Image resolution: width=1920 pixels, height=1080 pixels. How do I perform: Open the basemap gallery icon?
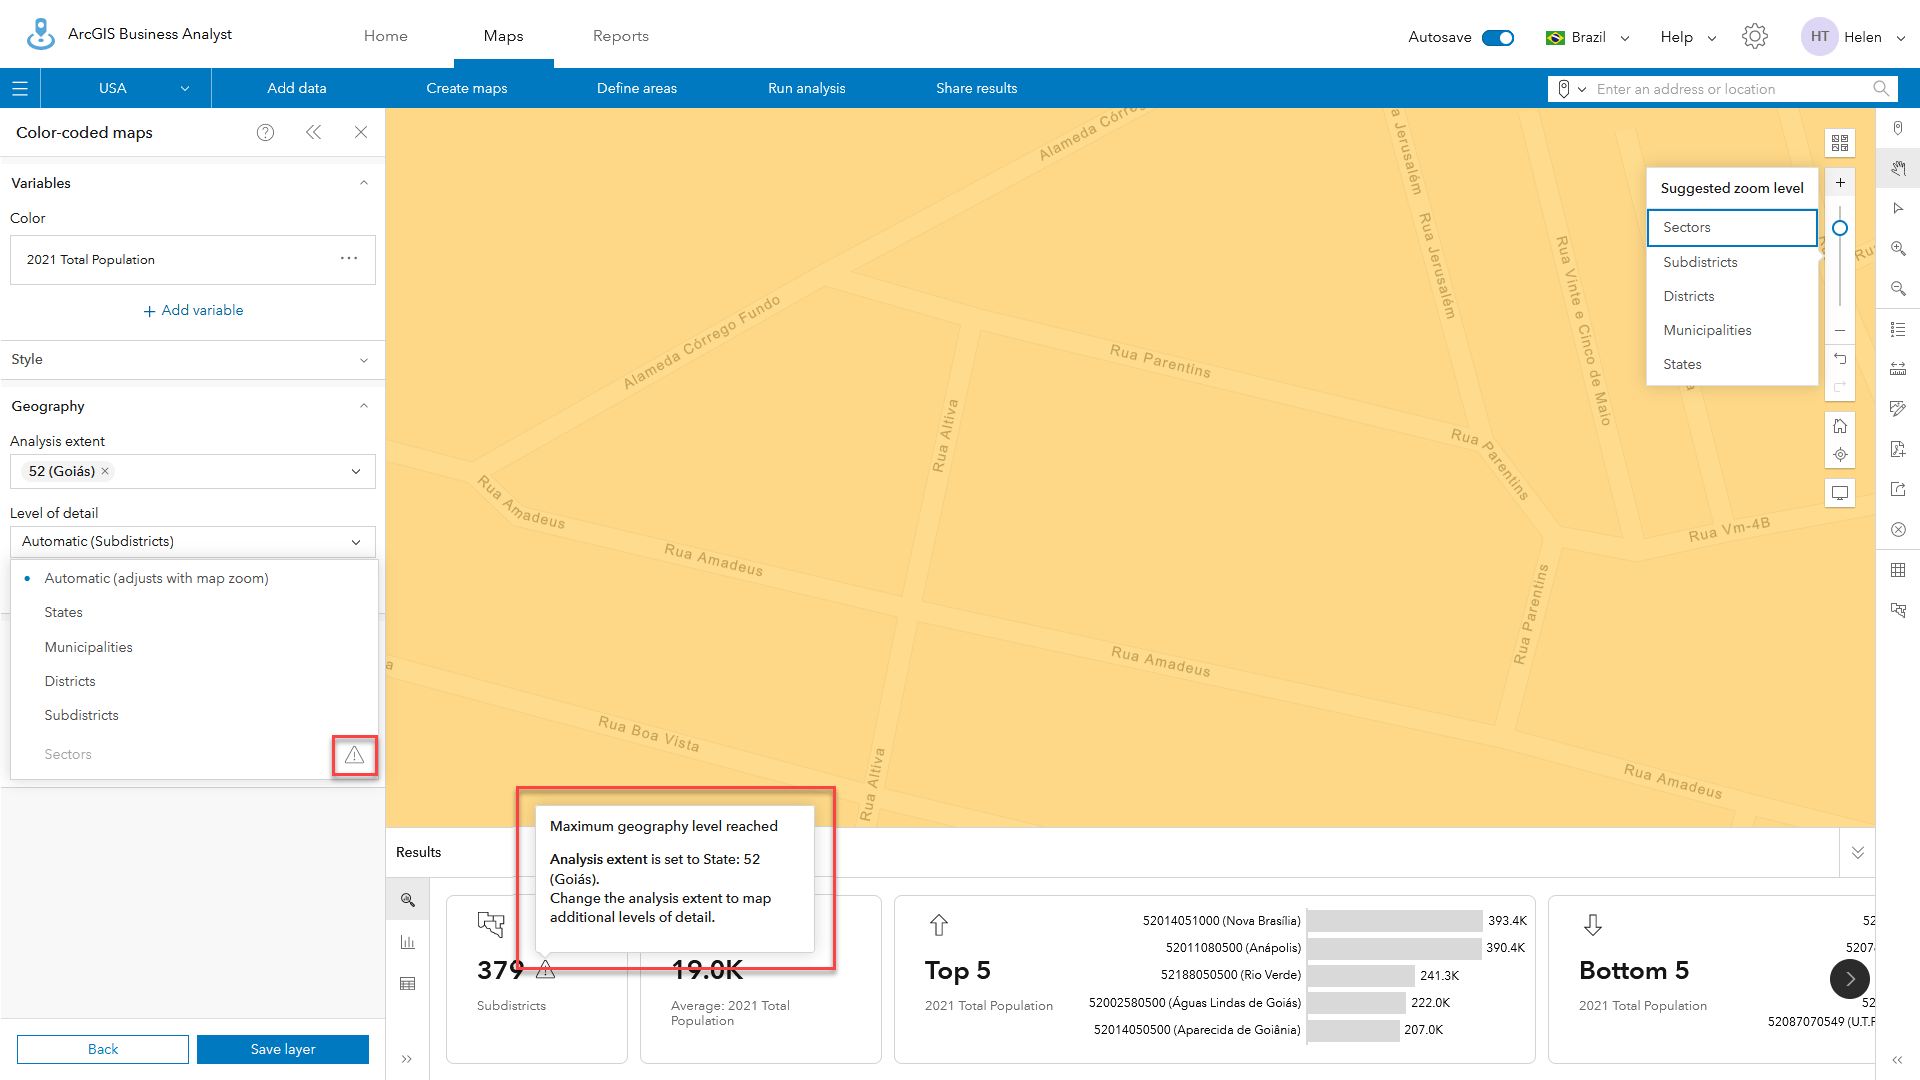pos(1840,142)
